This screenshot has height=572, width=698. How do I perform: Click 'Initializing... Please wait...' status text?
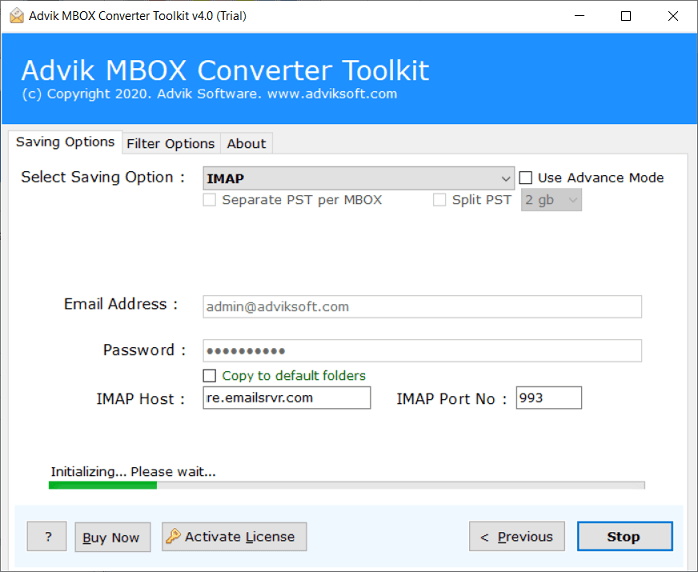(x=133, y=471)
